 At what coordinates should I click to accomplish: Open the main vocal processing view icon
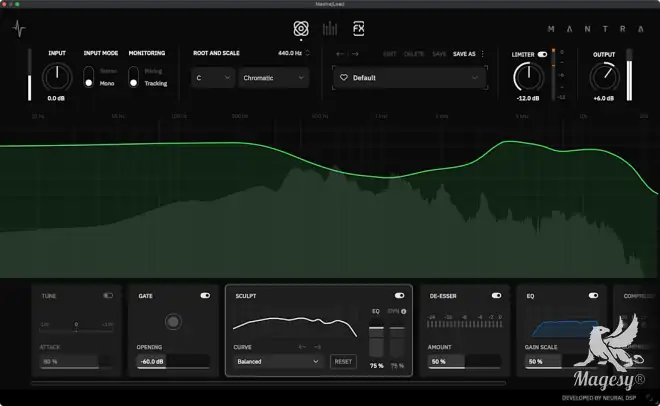click(301, 29)
